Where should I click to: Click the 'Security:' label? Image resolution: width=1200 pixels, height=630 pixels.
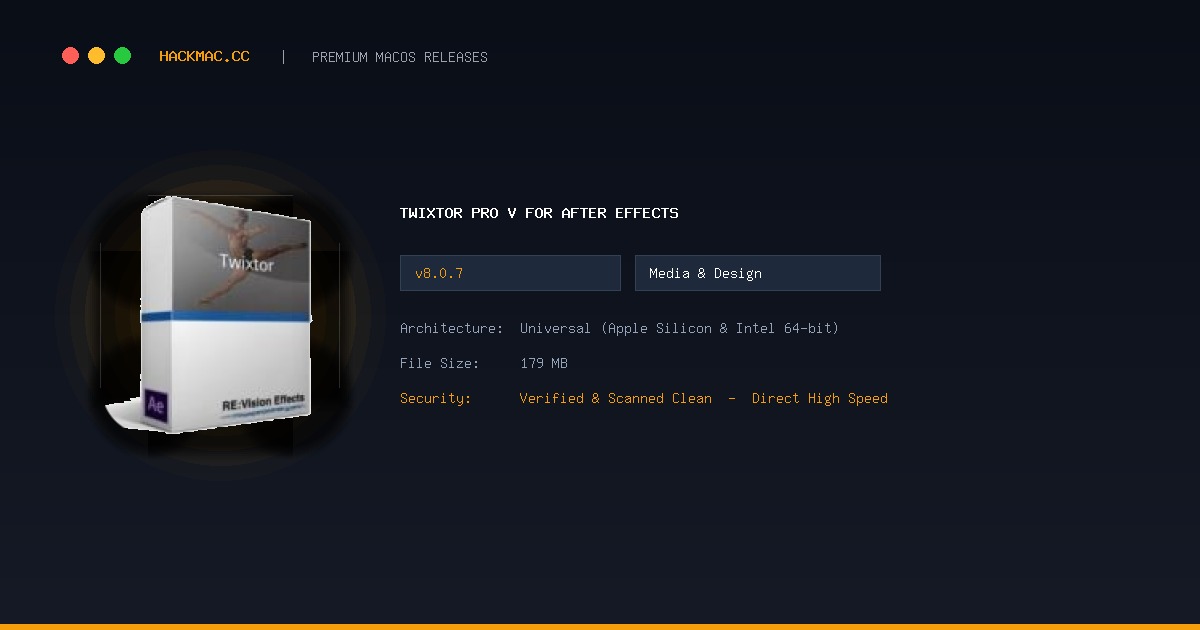[x=435, y=398]
